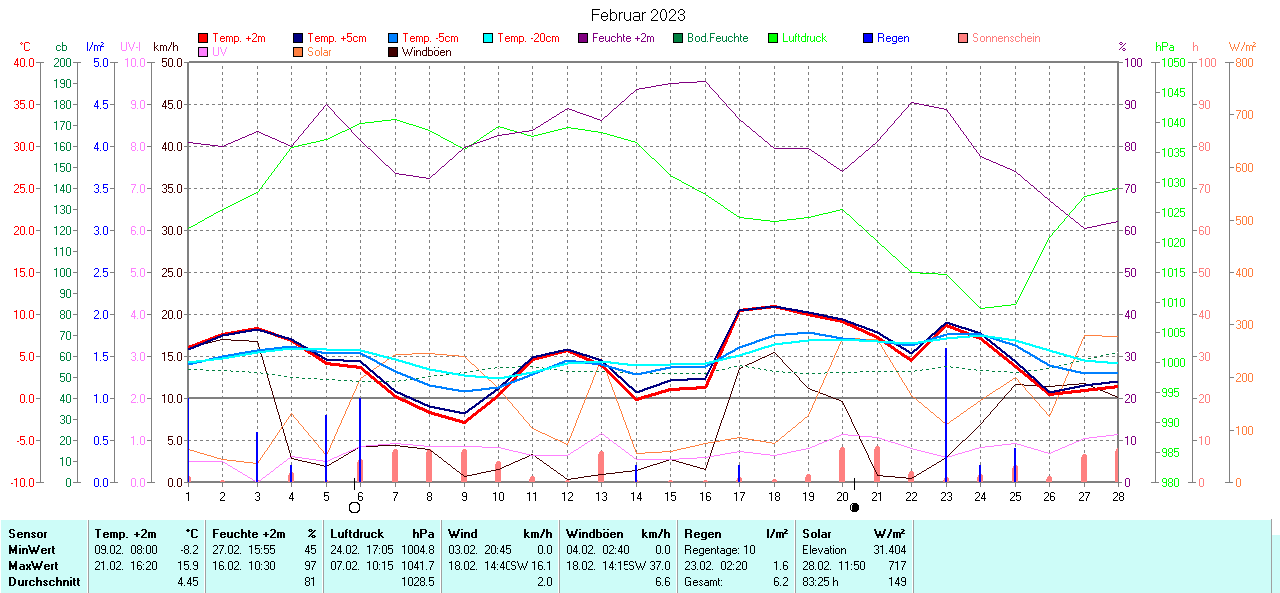Select the 'Solar' legend label
Screen dimensions: 1280x593
(319, 52)
